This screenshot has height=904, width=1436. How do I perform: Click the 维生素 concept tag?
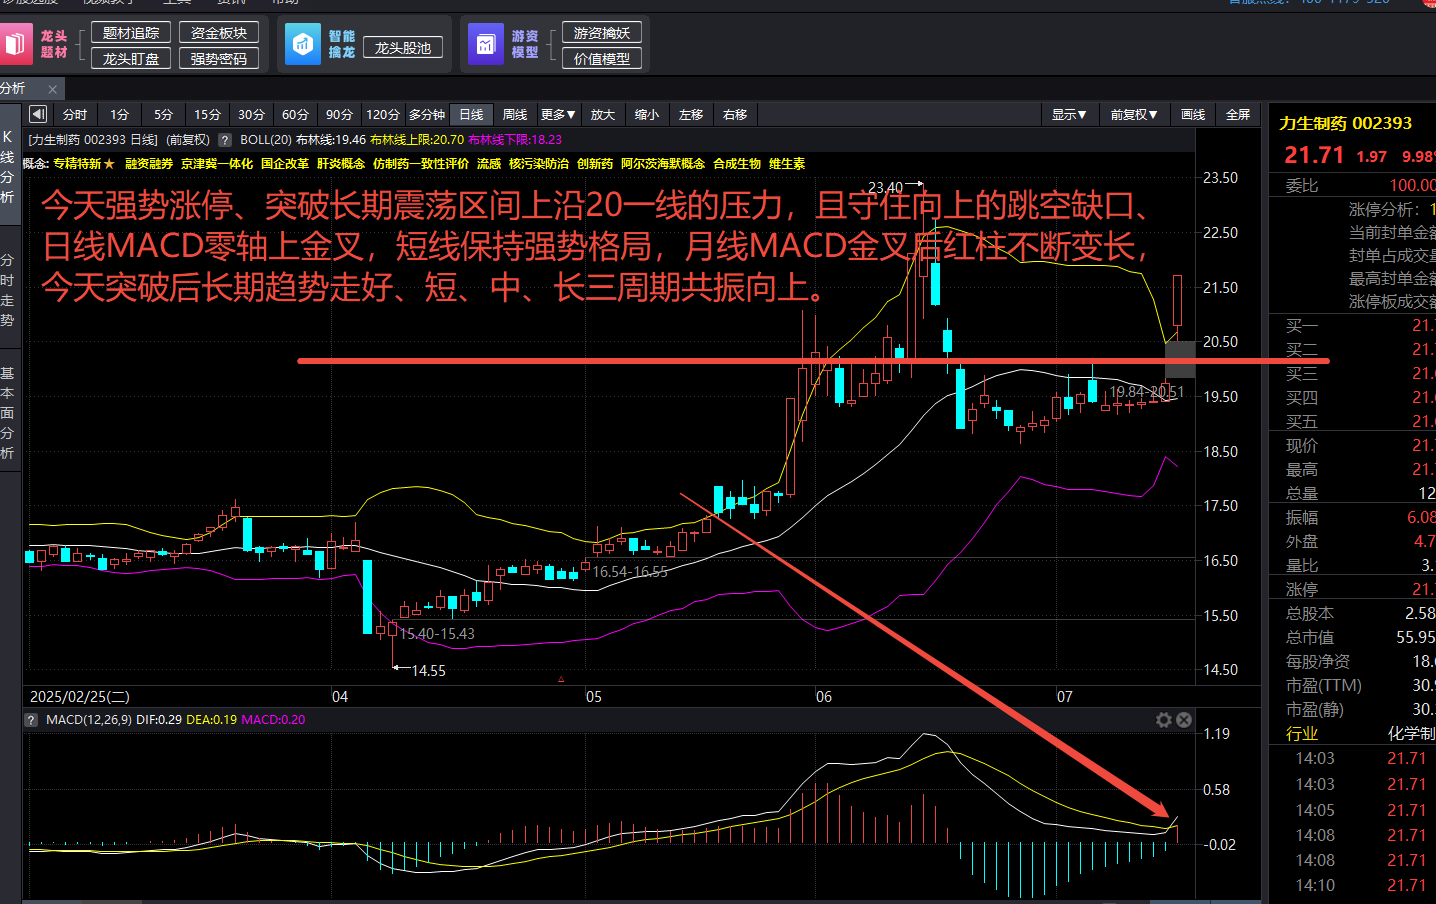(787, 164)
